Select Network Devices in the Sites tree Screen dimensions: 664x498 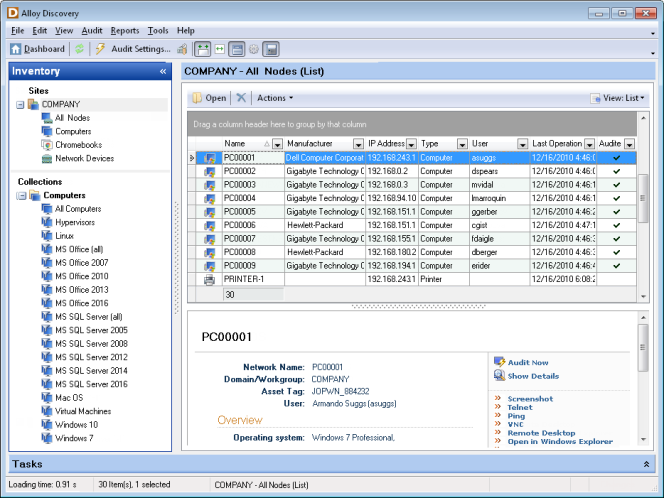tap(84, 158)
